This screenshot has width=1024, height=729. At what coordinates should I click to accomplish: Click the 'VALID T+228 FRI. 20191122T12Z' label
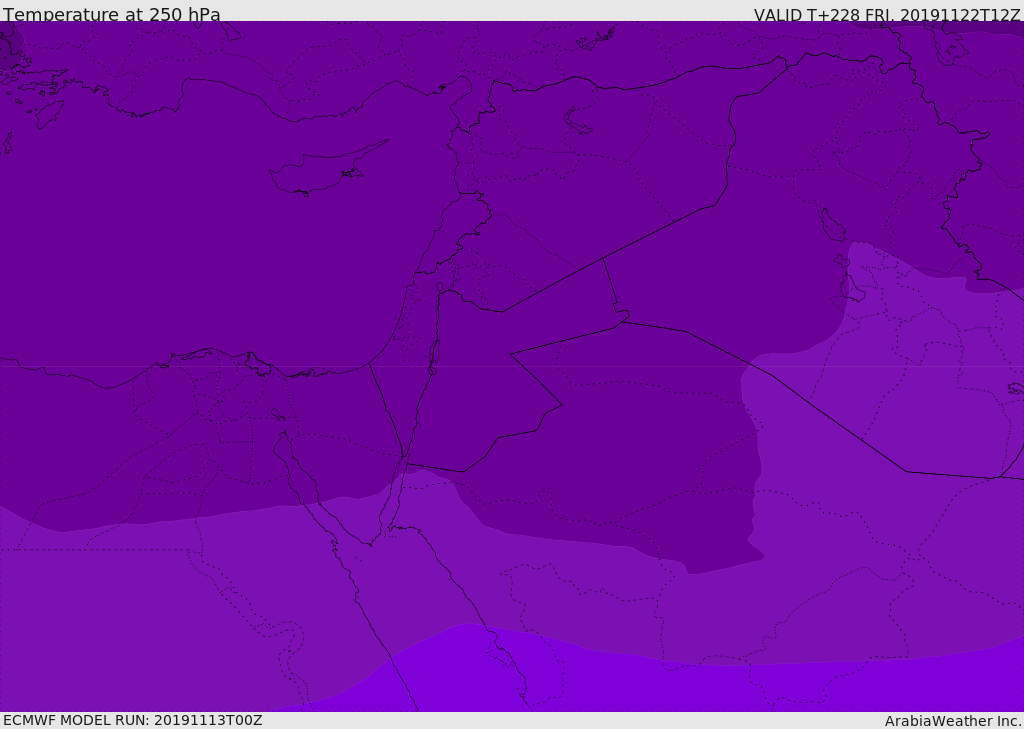886,15
